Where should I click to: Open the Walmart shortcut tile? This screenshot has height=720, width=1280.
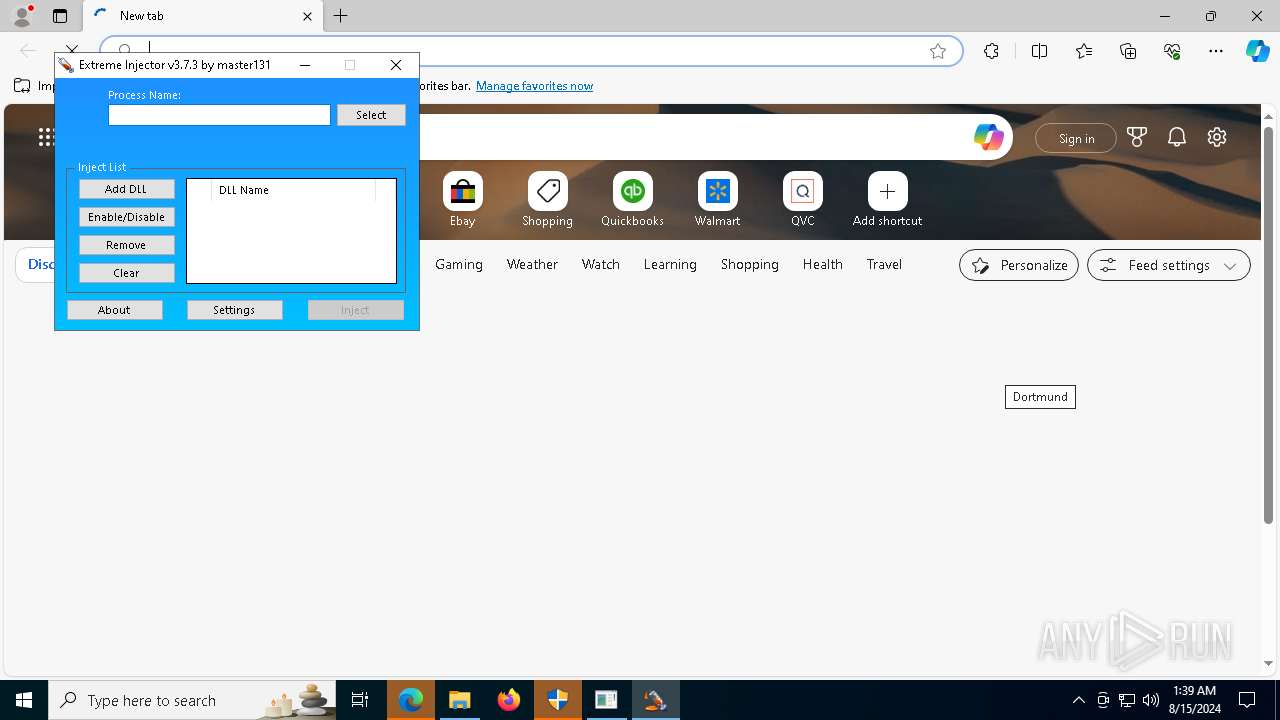[x=717, y=200]
